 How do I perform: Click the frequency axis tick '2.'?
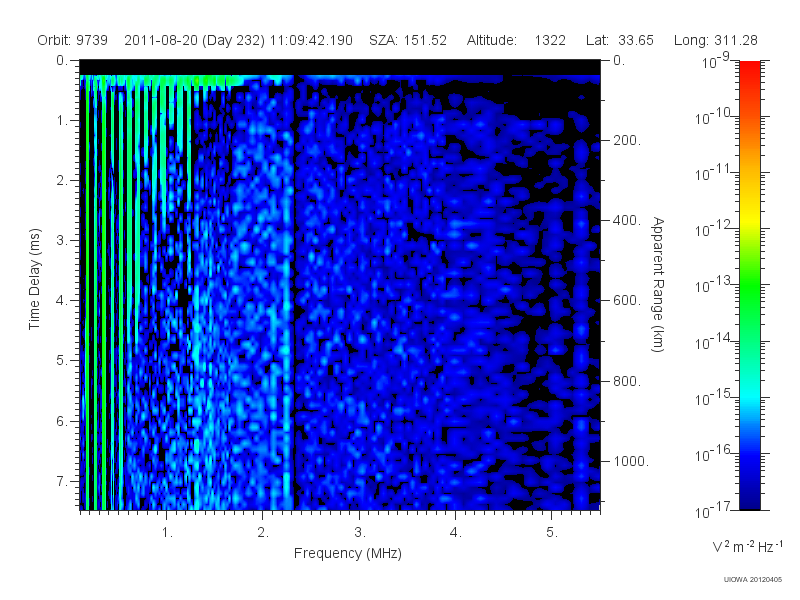tap(263, 533)
